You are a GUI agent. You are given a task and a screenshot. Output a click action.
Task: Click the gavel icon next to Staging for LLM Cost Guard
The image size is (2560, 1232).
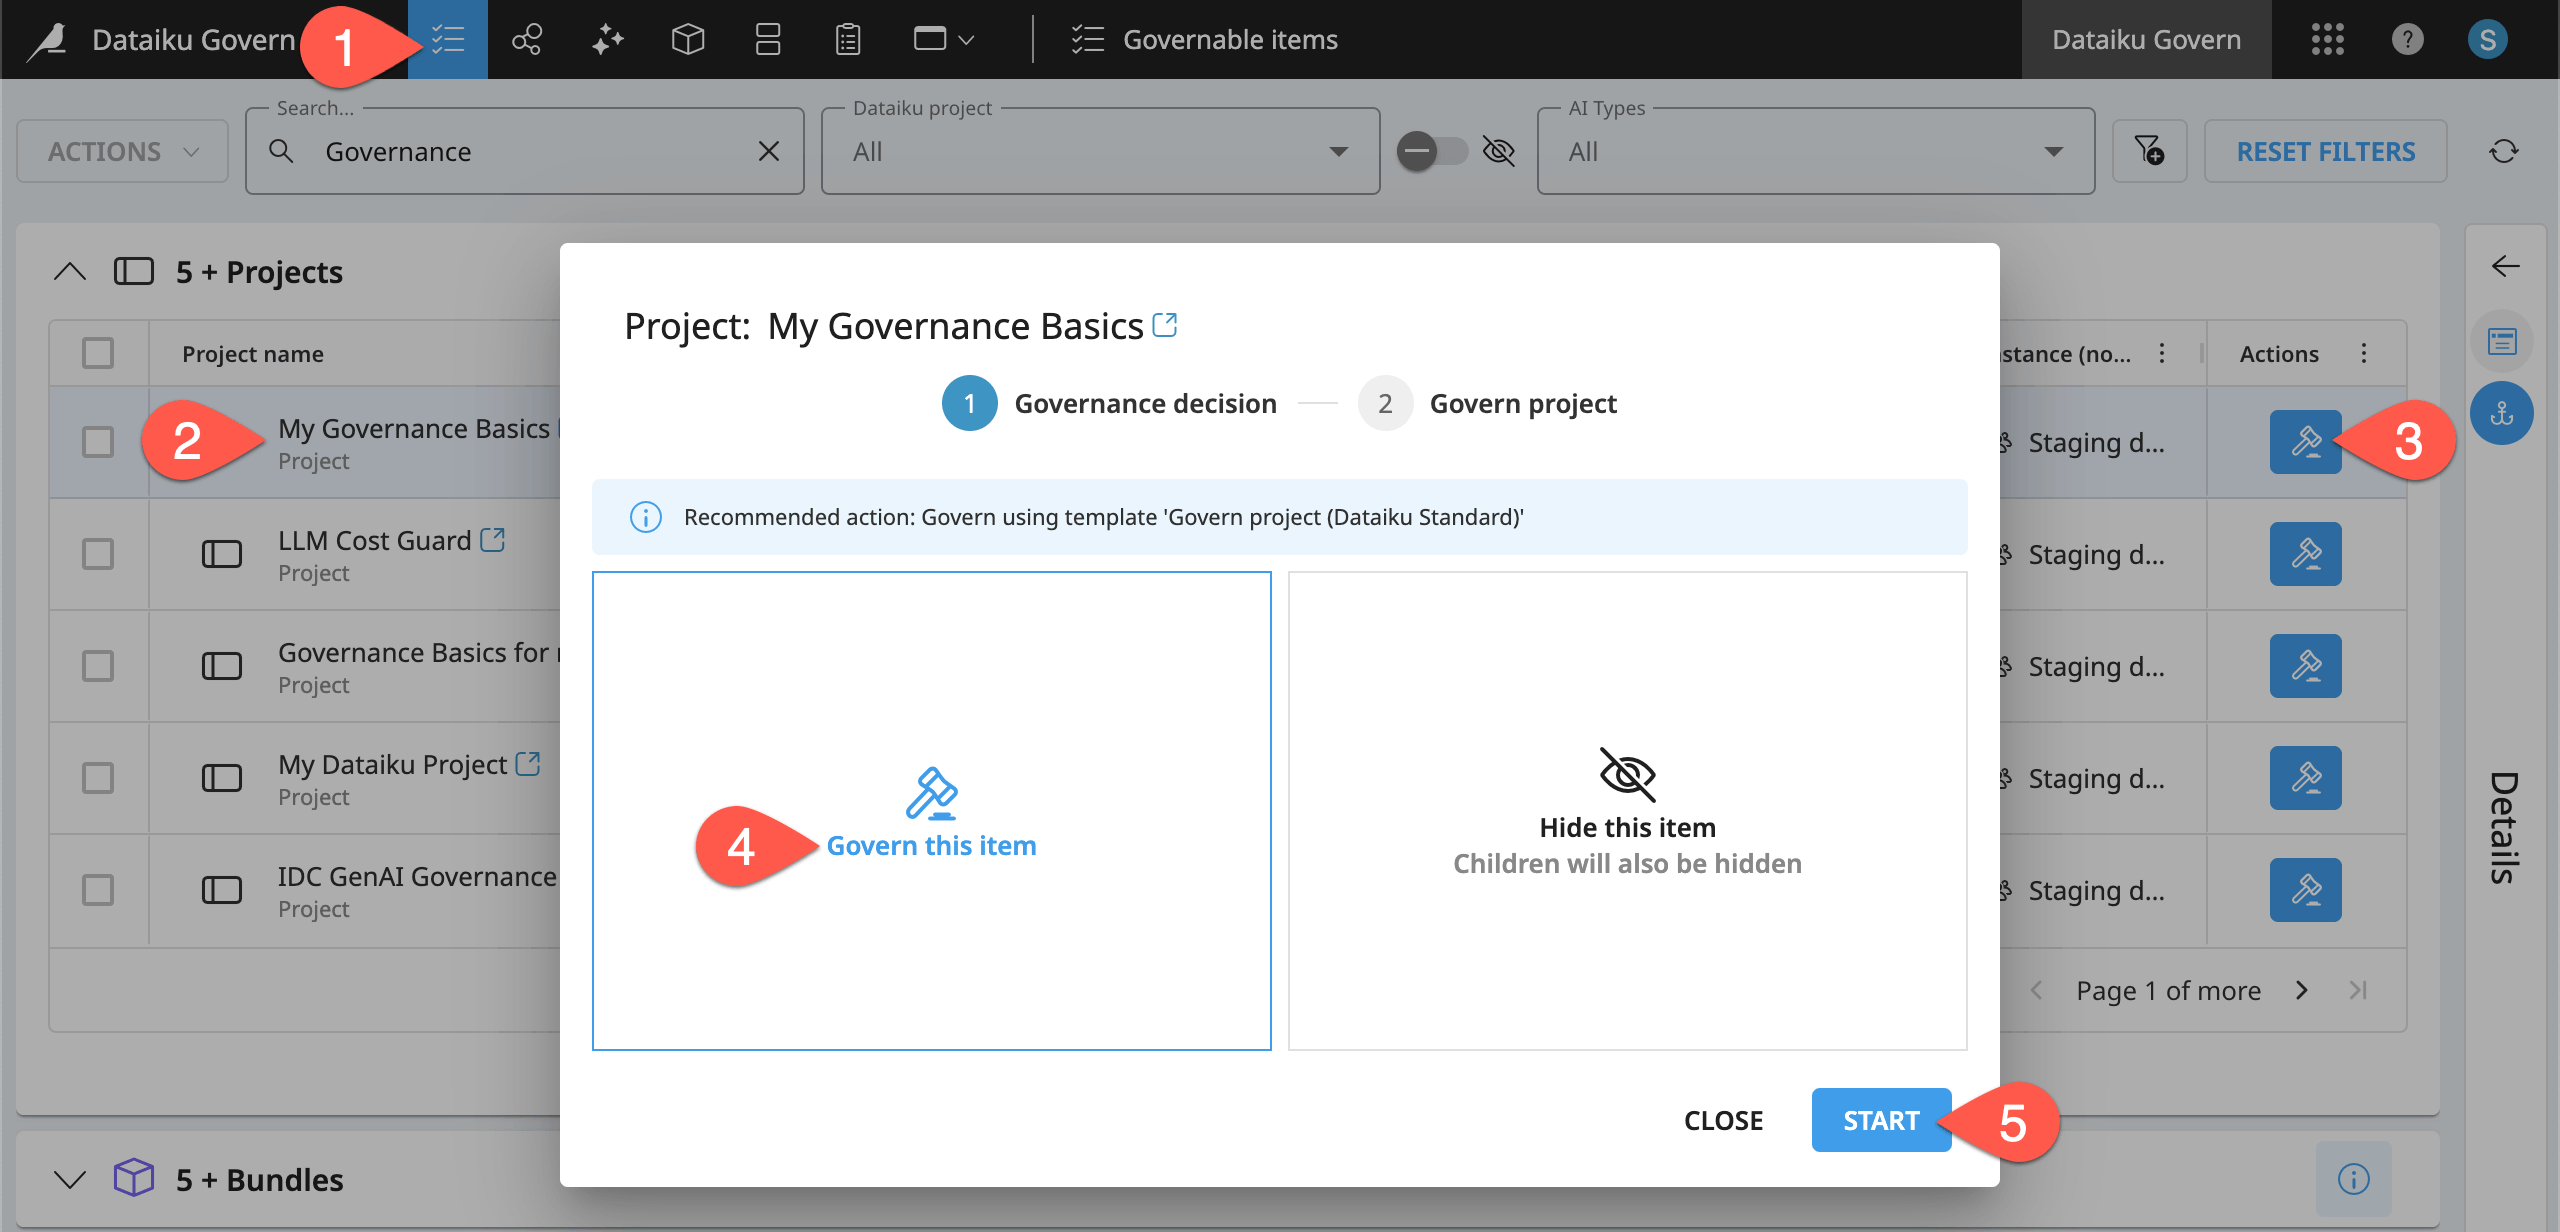point(2307,553)
